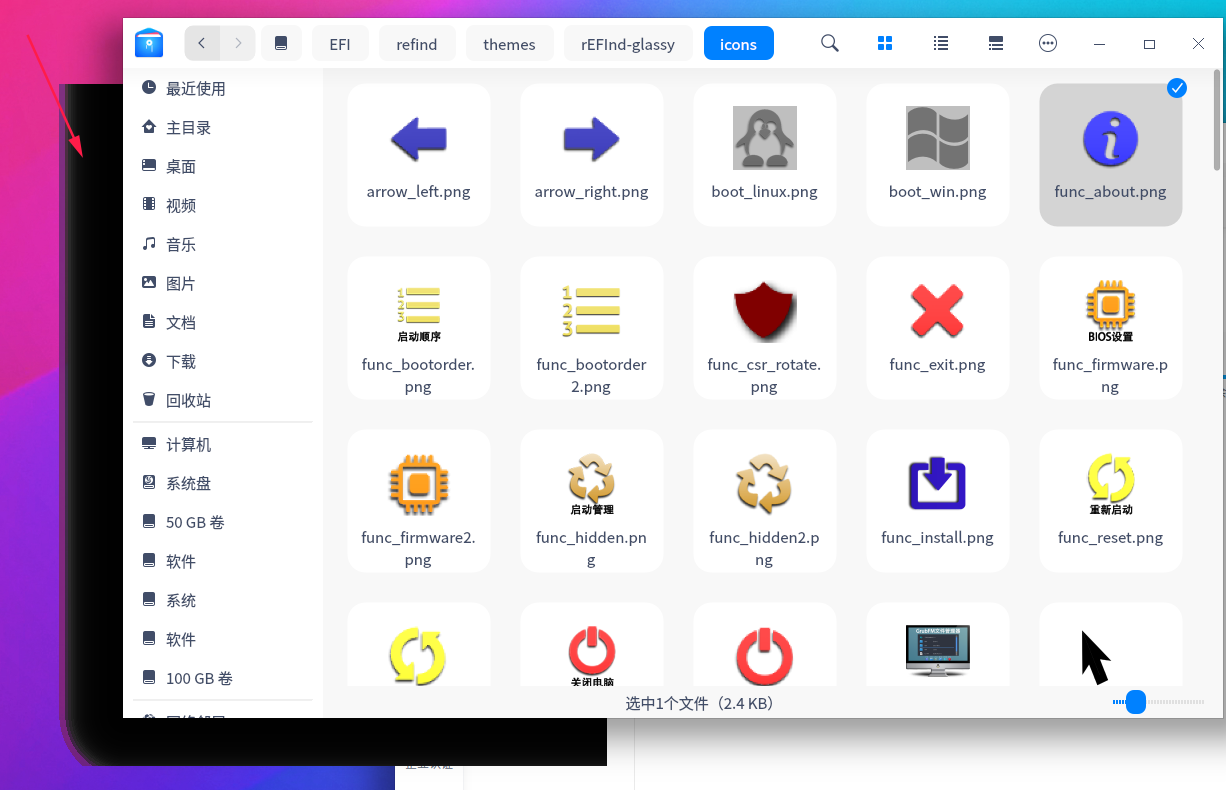Select func_bootorder2.png file
1226x790 pixels.
point(591,328)
